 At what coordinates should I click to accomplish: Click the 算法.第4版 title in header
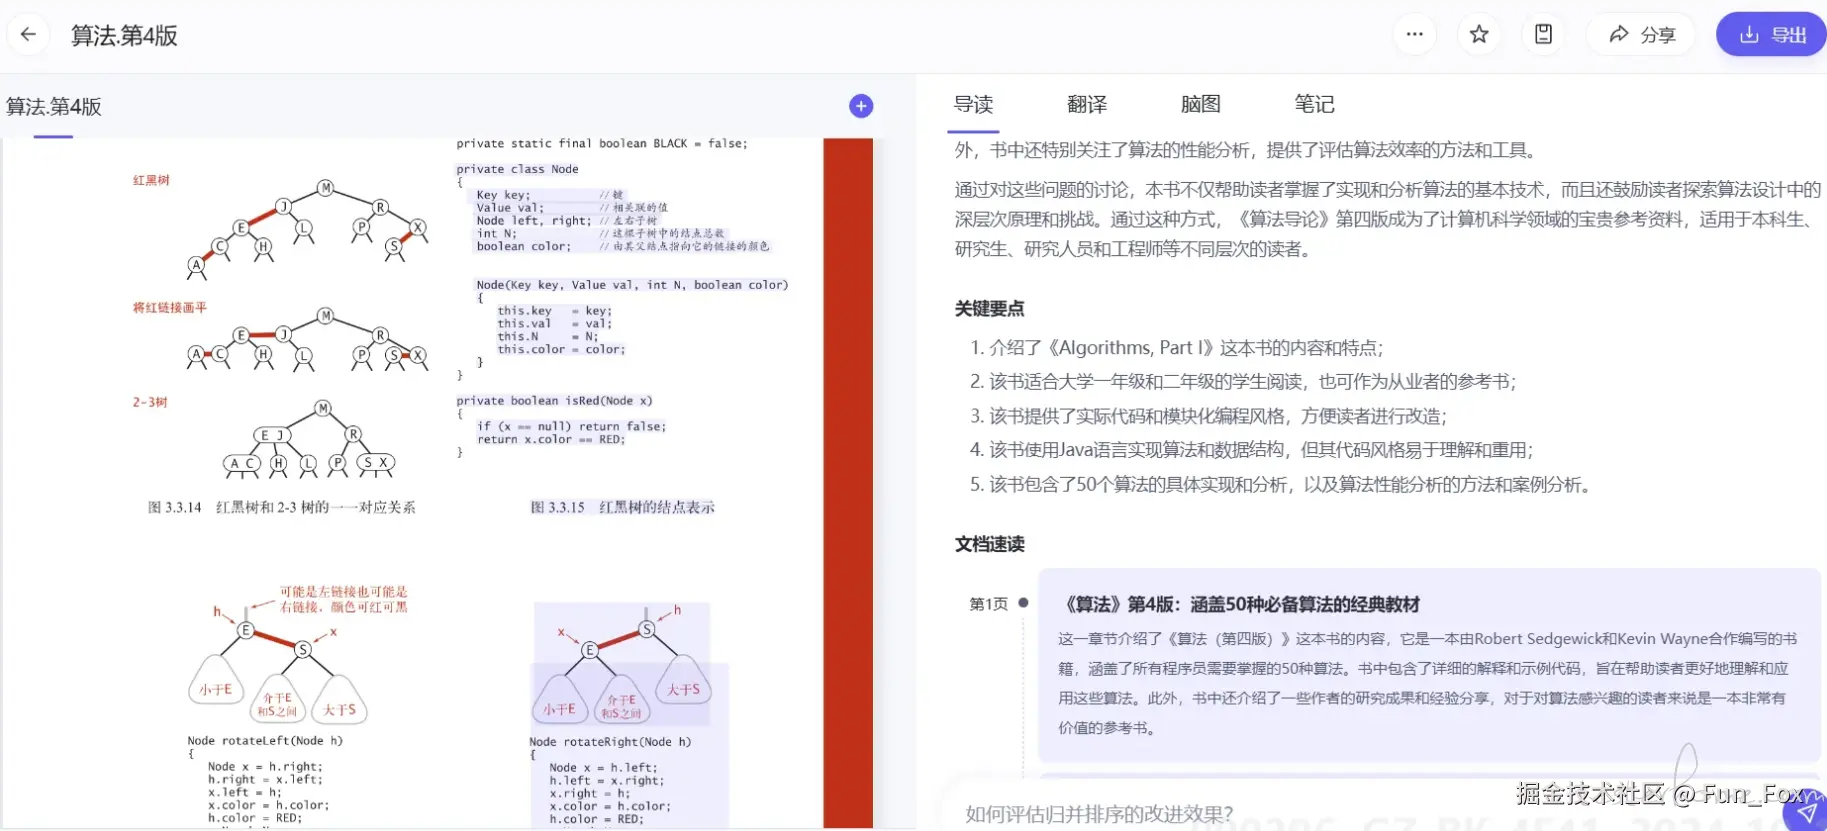[124, 36]
